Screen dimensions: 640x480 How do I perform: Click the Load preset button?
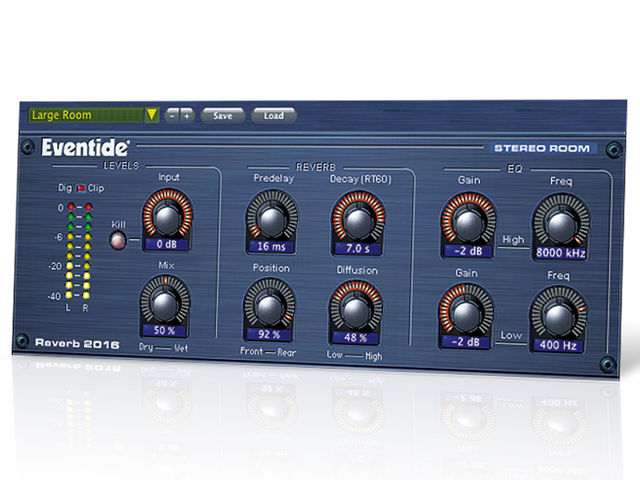(x=273, y=116)
